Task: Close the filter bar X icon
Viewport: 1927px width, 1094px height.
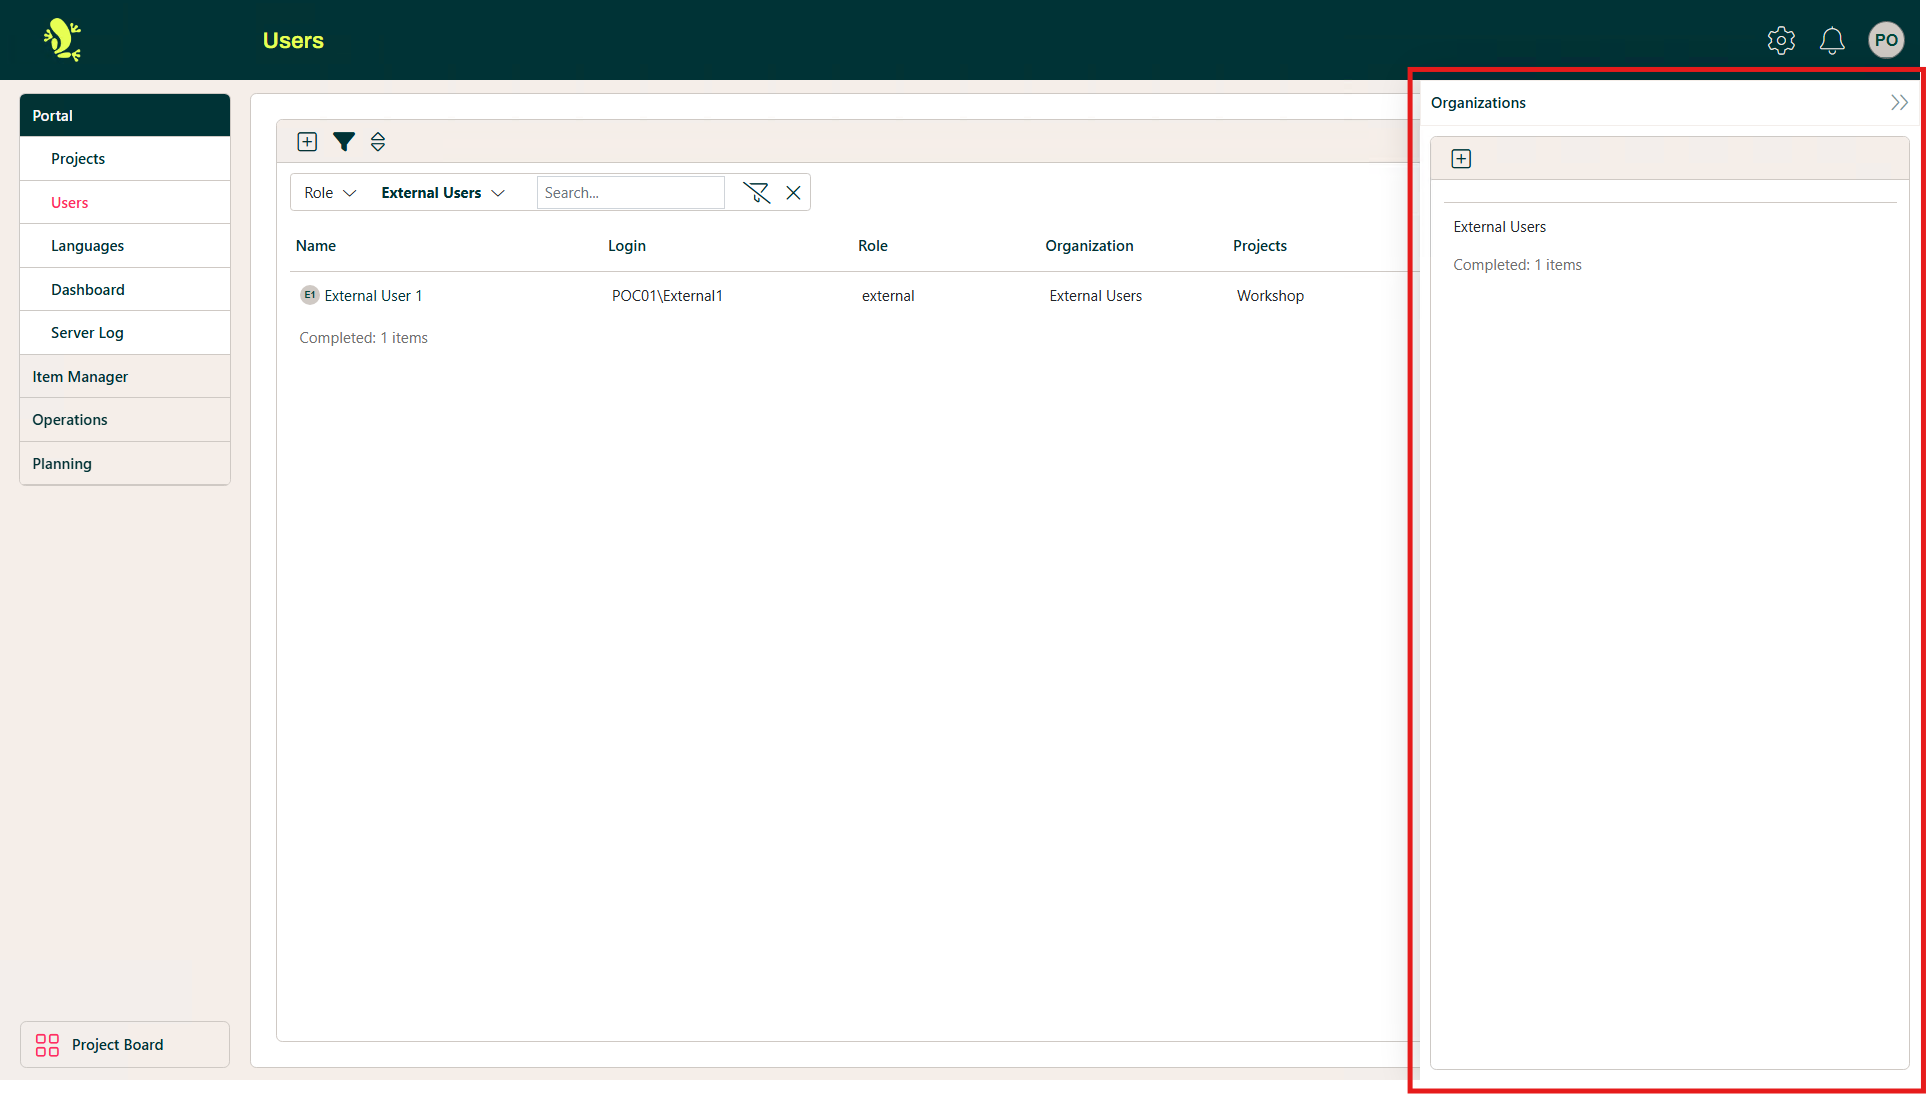Action: 793,193
